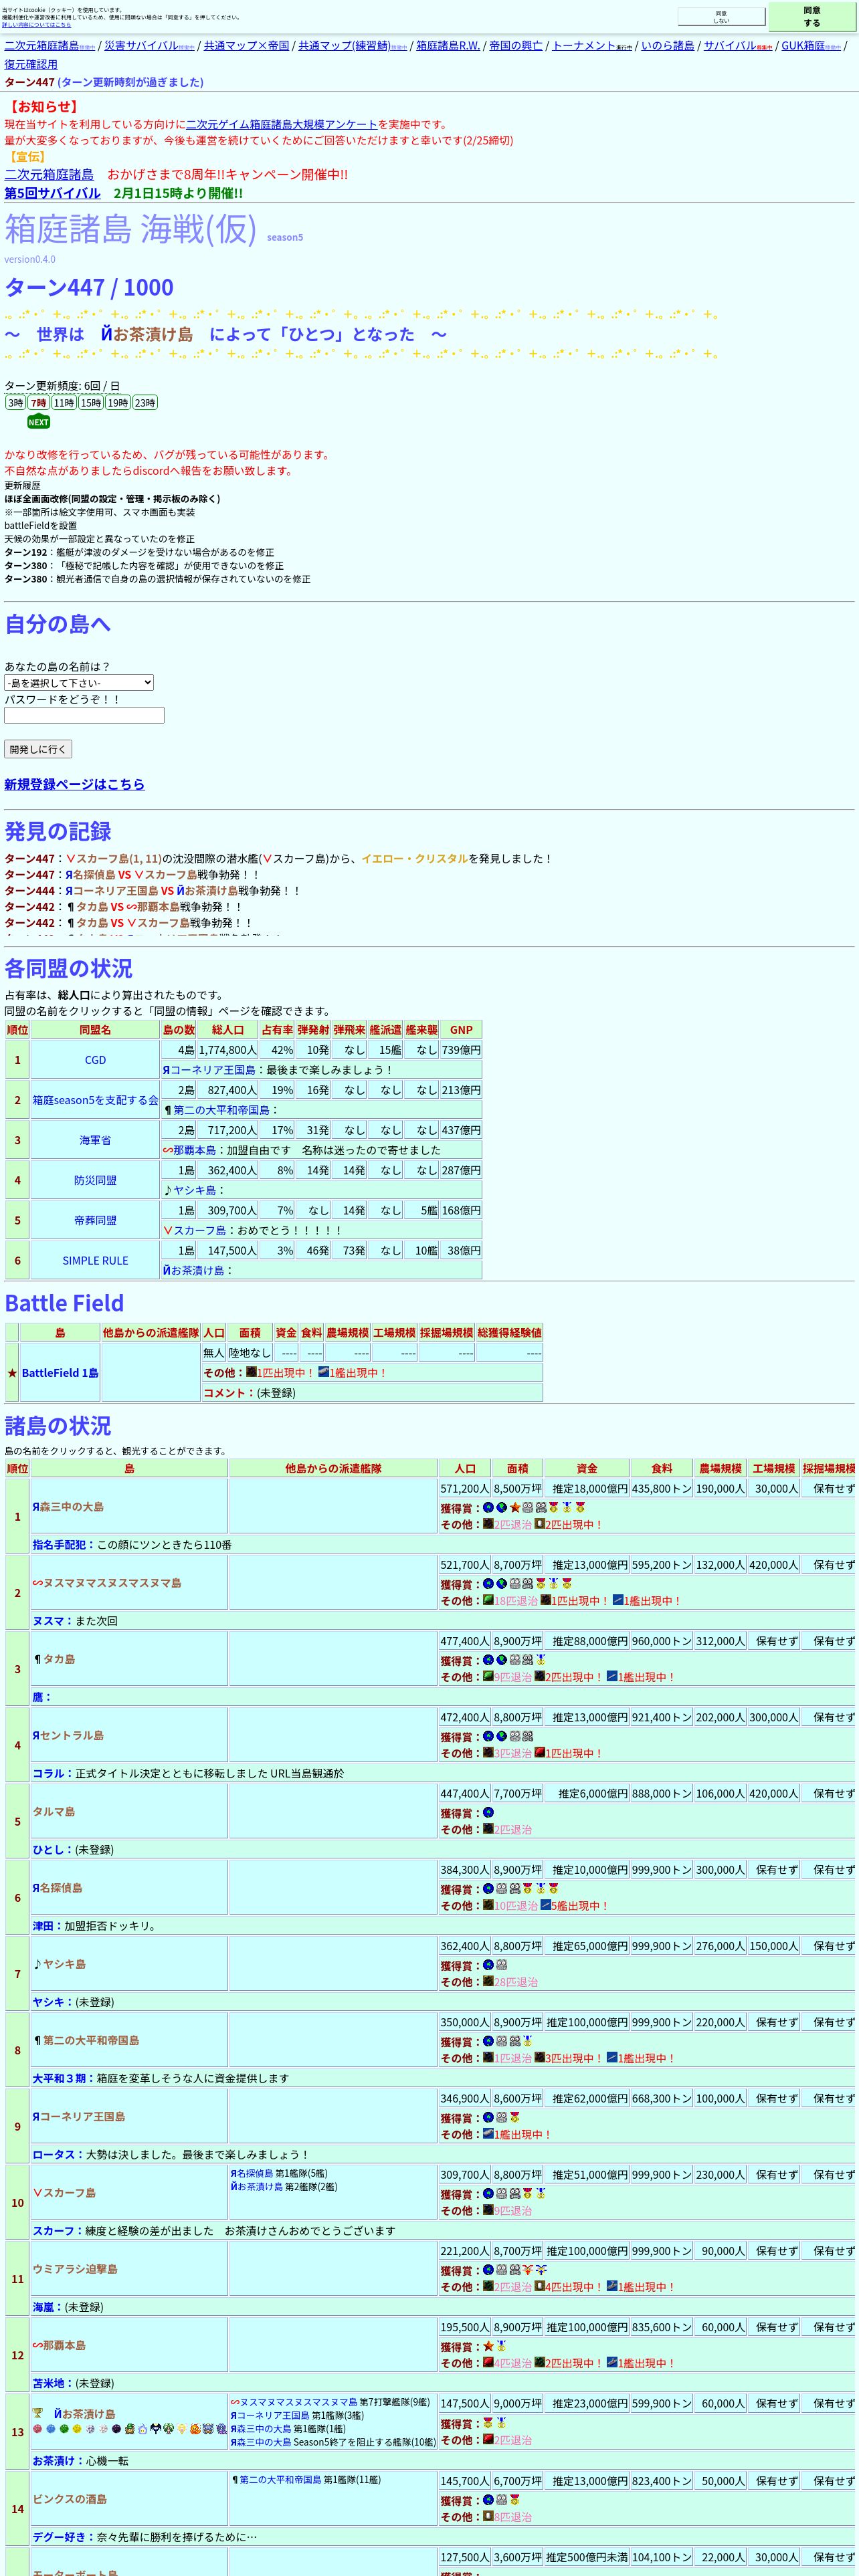Click the green NEXT turn badge
859x2576 pixels.
[38, 422]
